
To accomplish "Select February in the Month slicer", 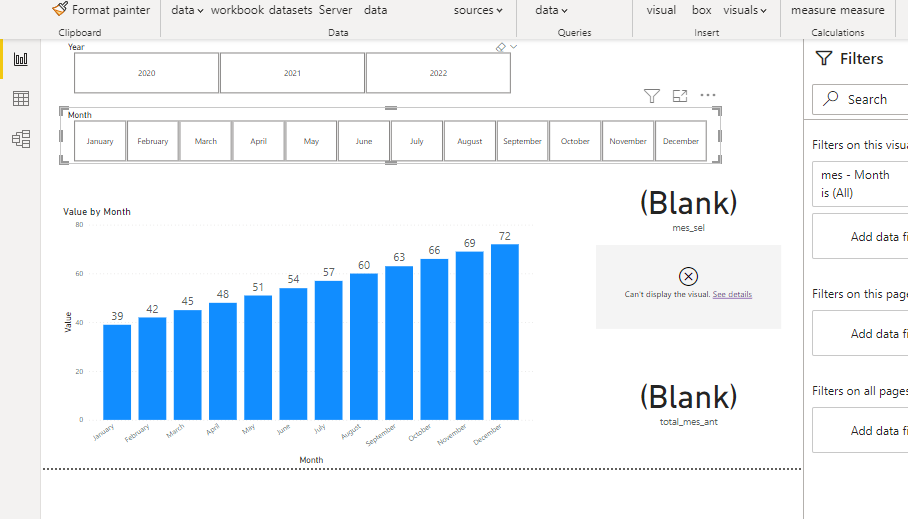I will pyautogui.click(x=153, y=141).
